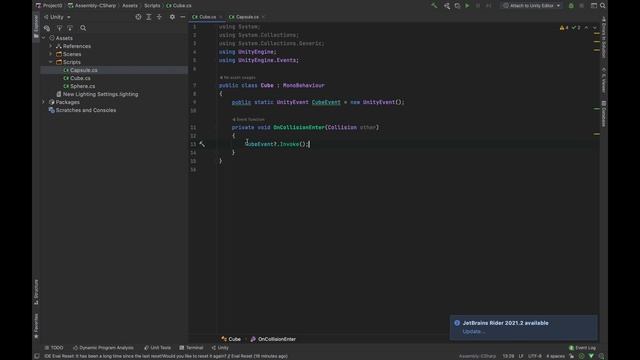Select Capsule.cs in the Explorer tree

point(84,70)
